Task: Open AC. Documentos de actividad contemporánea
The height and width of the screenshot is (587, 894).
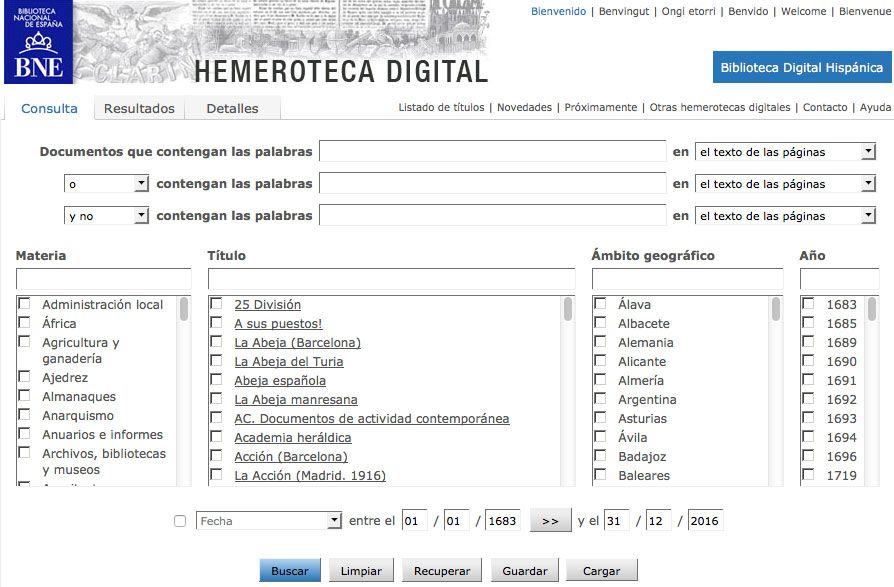Action: (x=372, y=418)
